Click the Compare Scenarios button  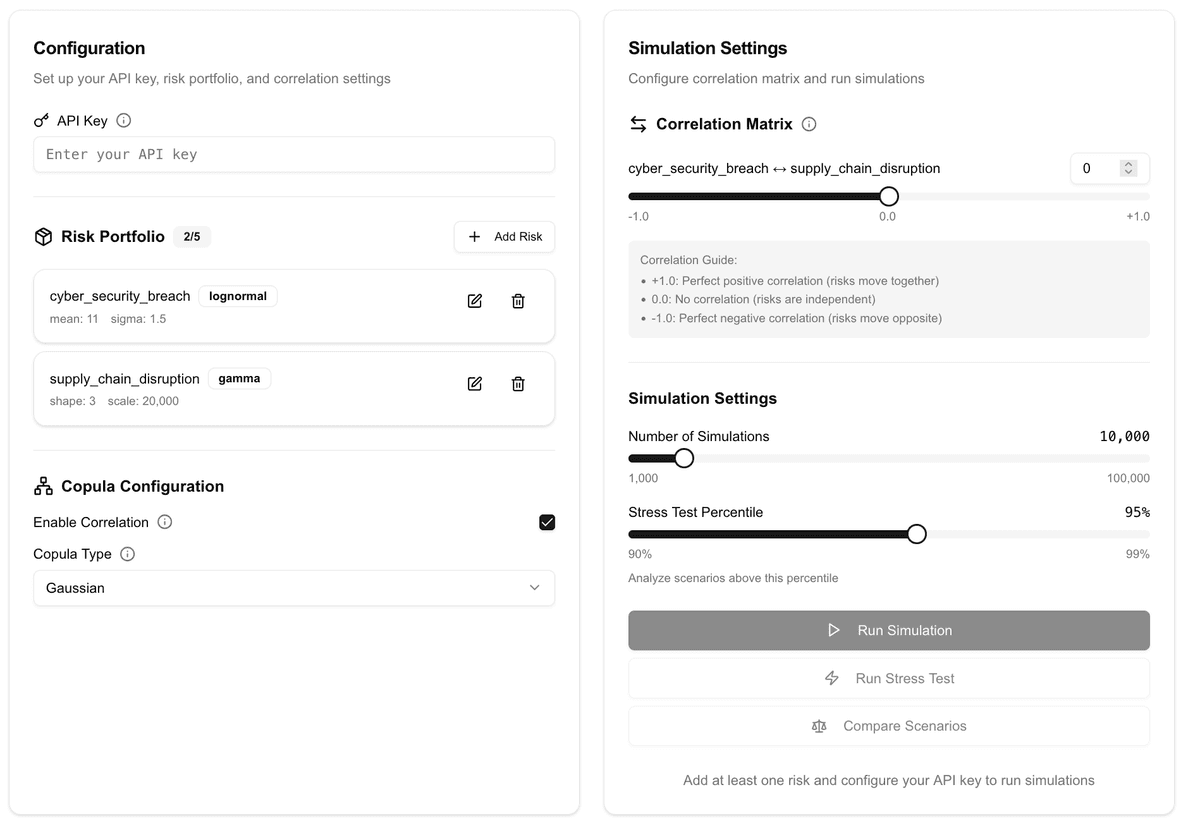(888, 727)
